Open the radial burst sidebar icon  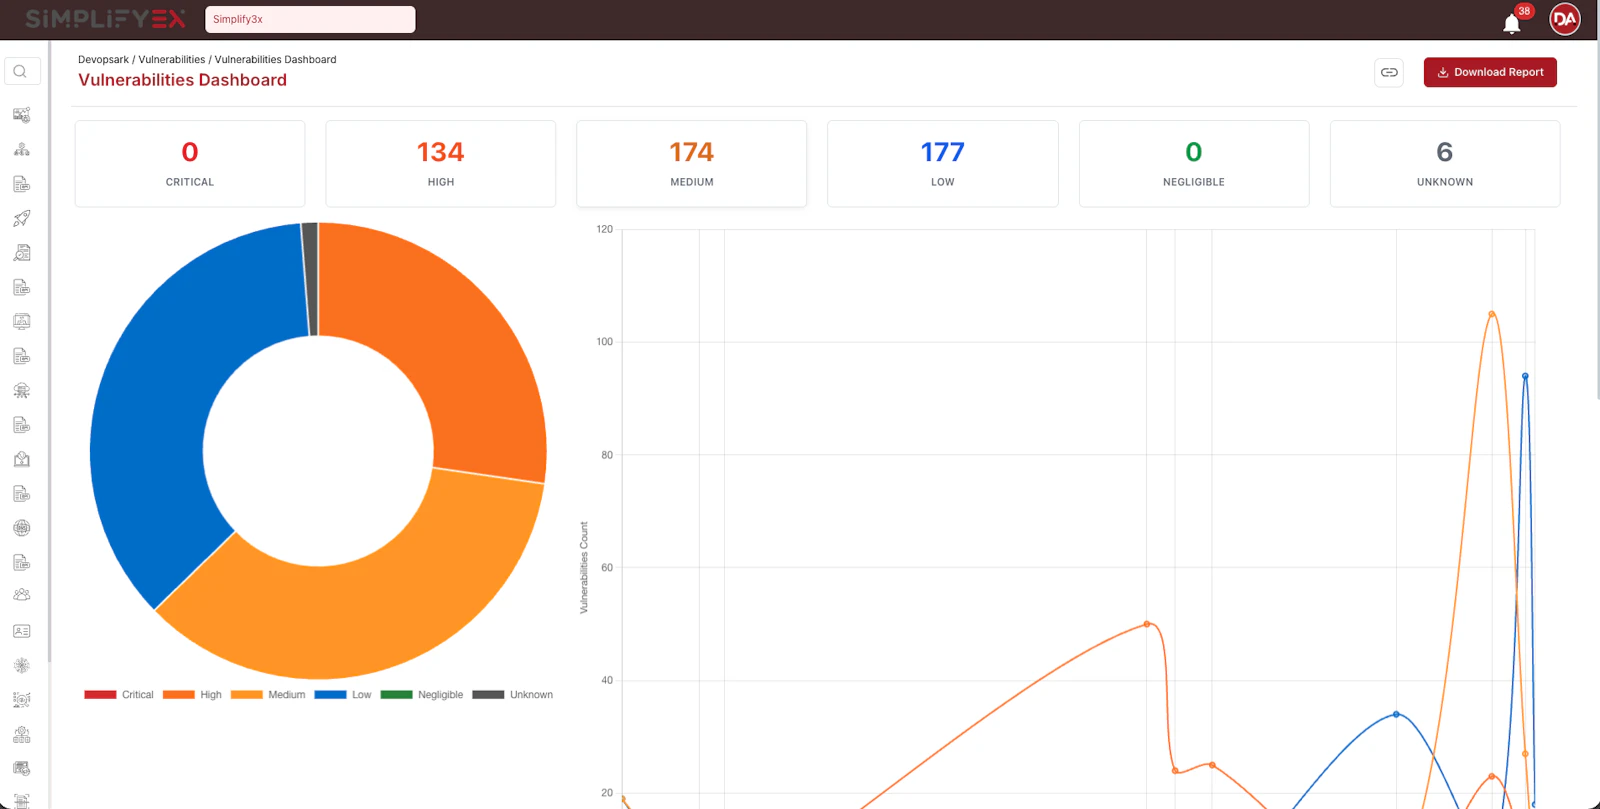(x=22, y=665)
